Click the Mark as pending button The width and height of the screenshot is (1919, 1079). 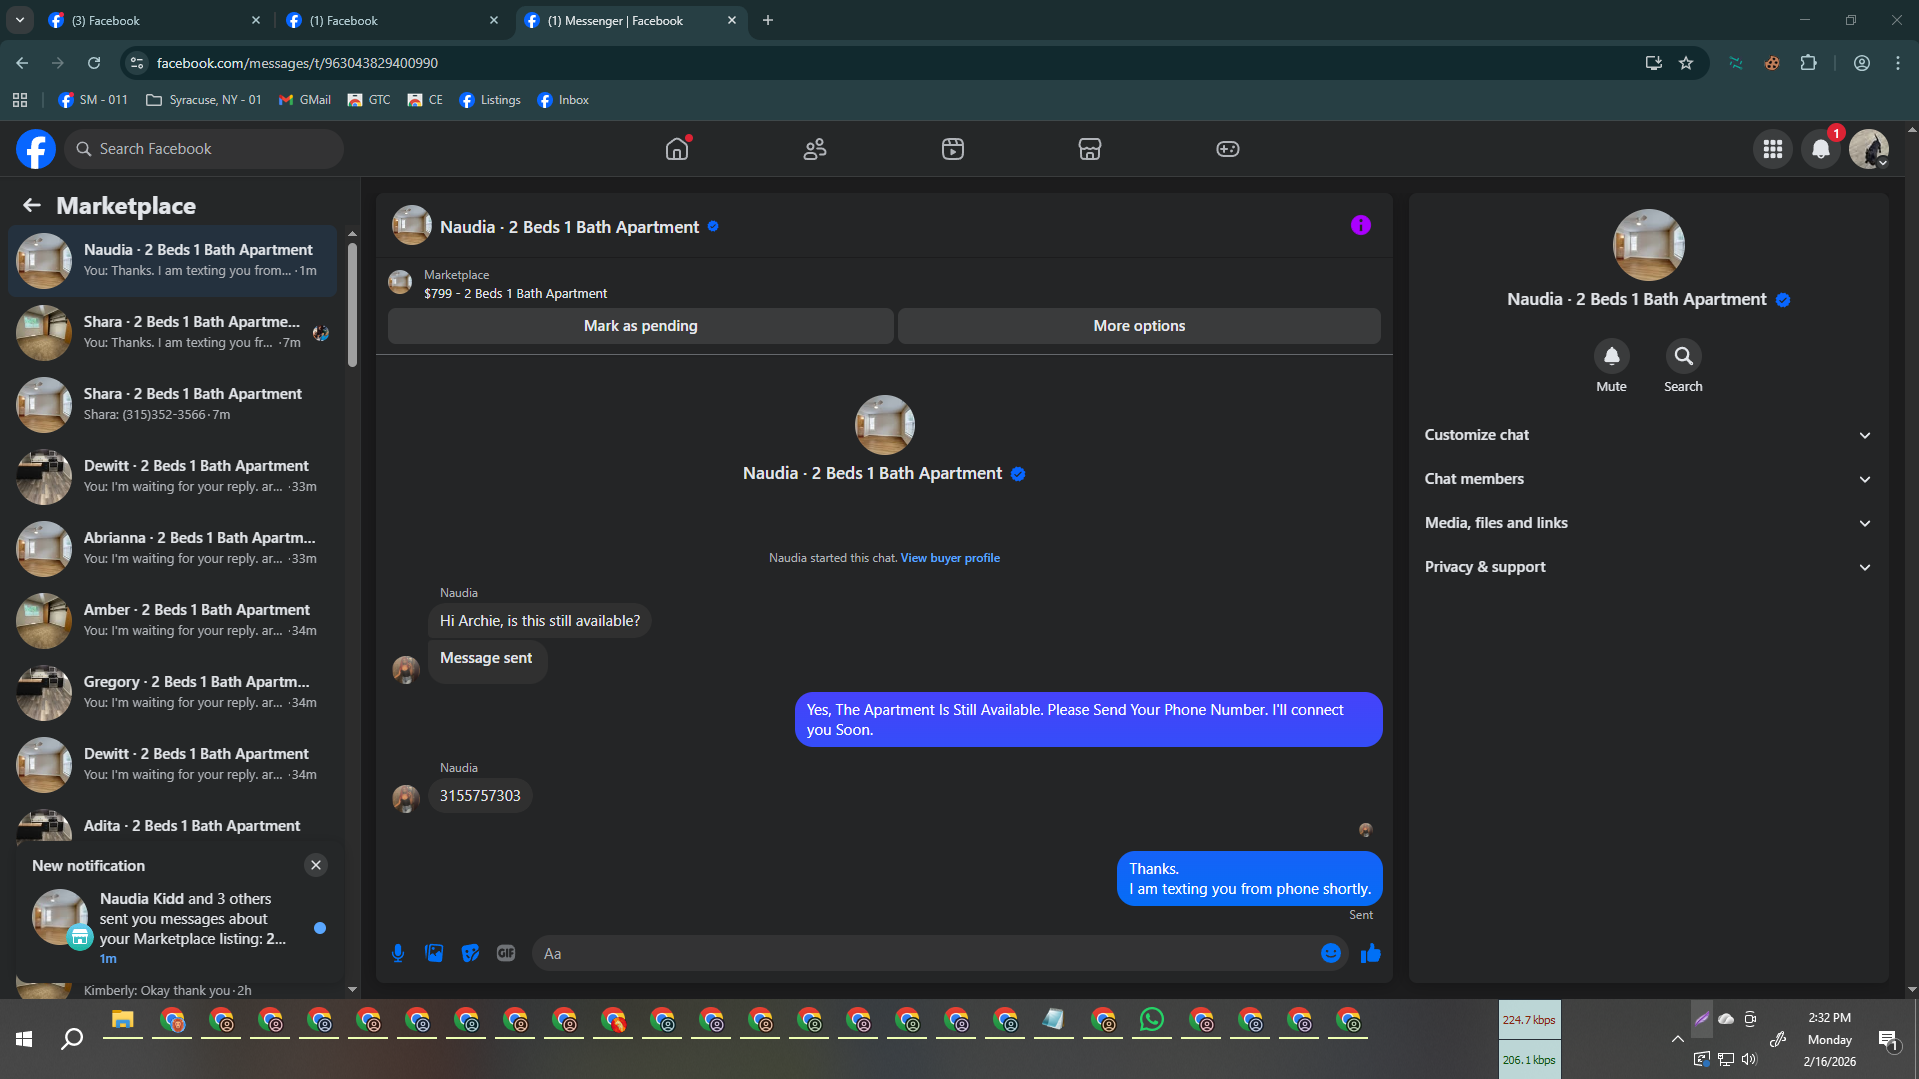click(640, 326)
